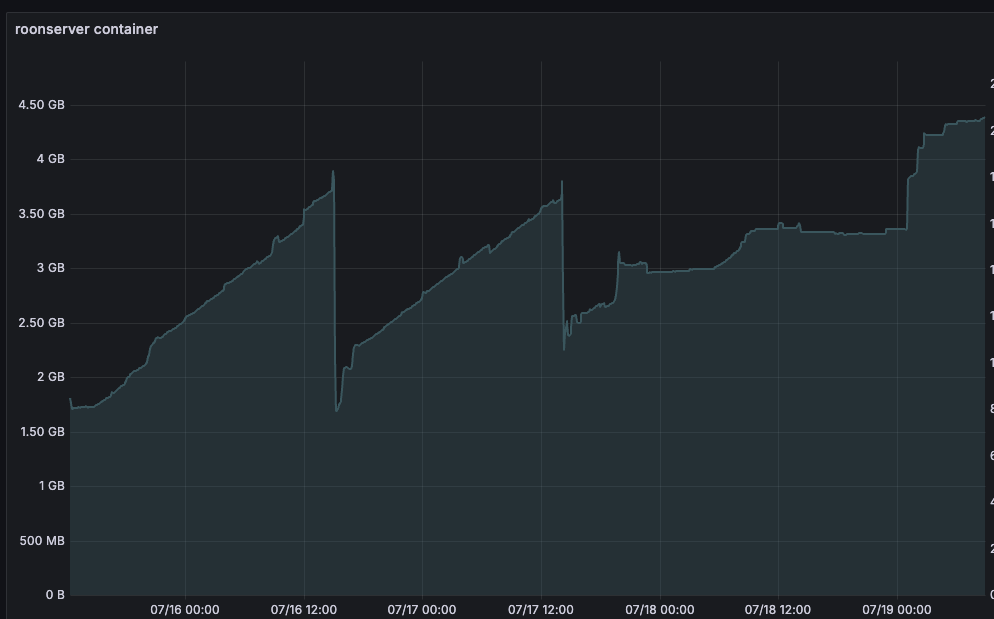Click the 07/18 12:00 time axis label

pos(778,609)
